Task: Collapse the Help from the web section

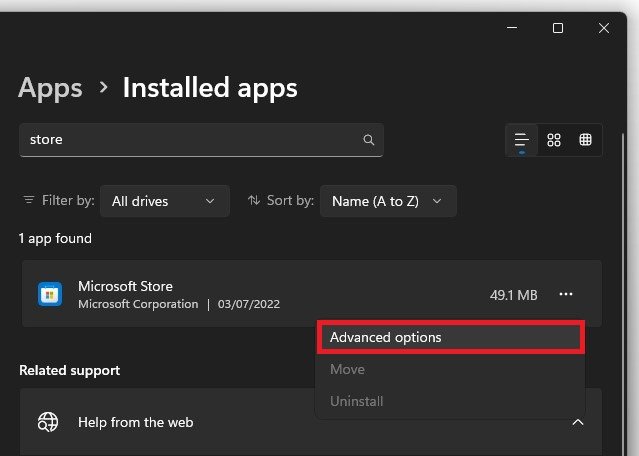Action: point(577,422)
